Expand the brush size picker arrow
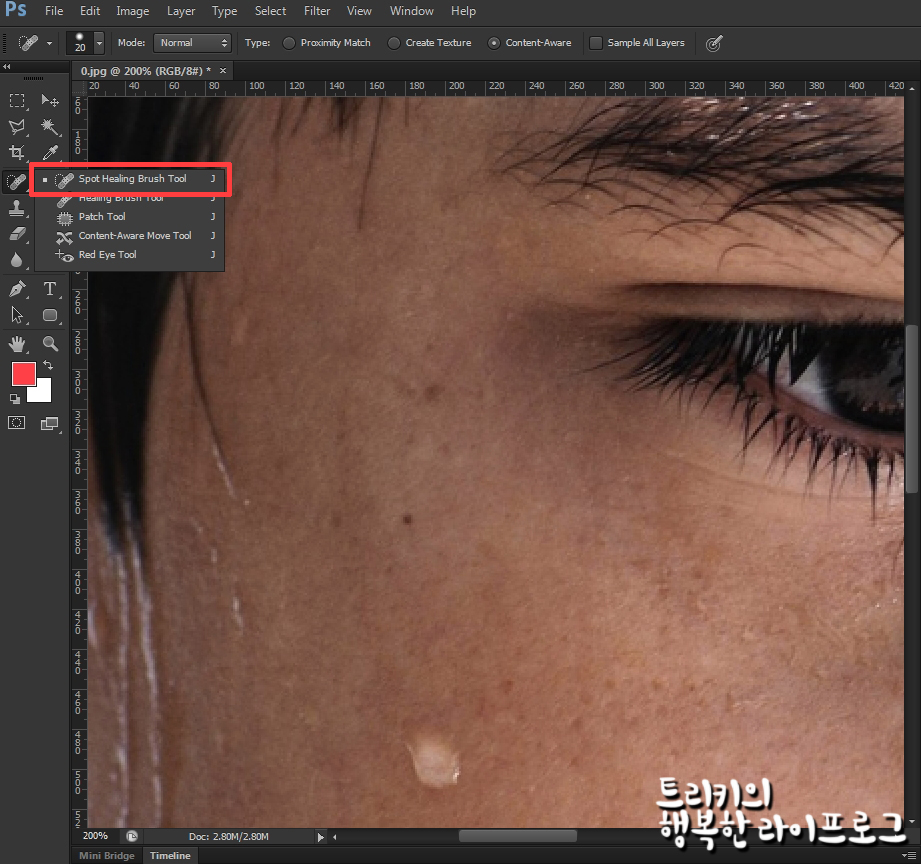The width and height of the screenshot is (921, 864). [x=99, y=43]
